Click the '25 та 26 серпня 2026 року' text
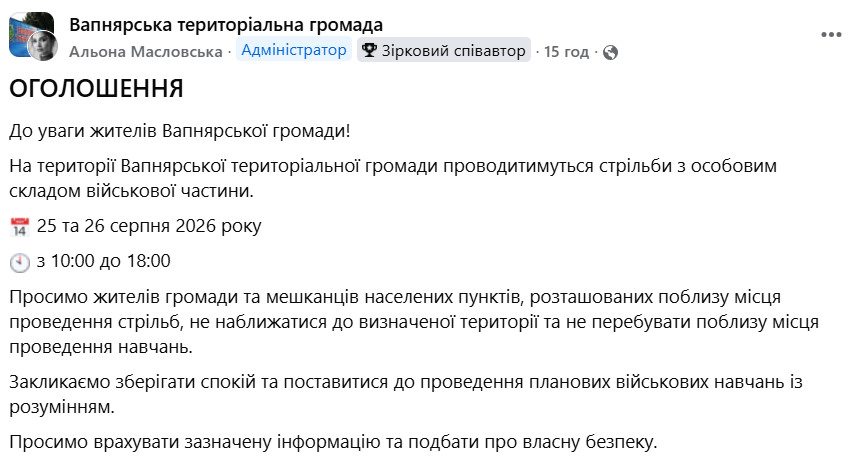Screen dimensions: 860x467 click(x=149, y=226)
